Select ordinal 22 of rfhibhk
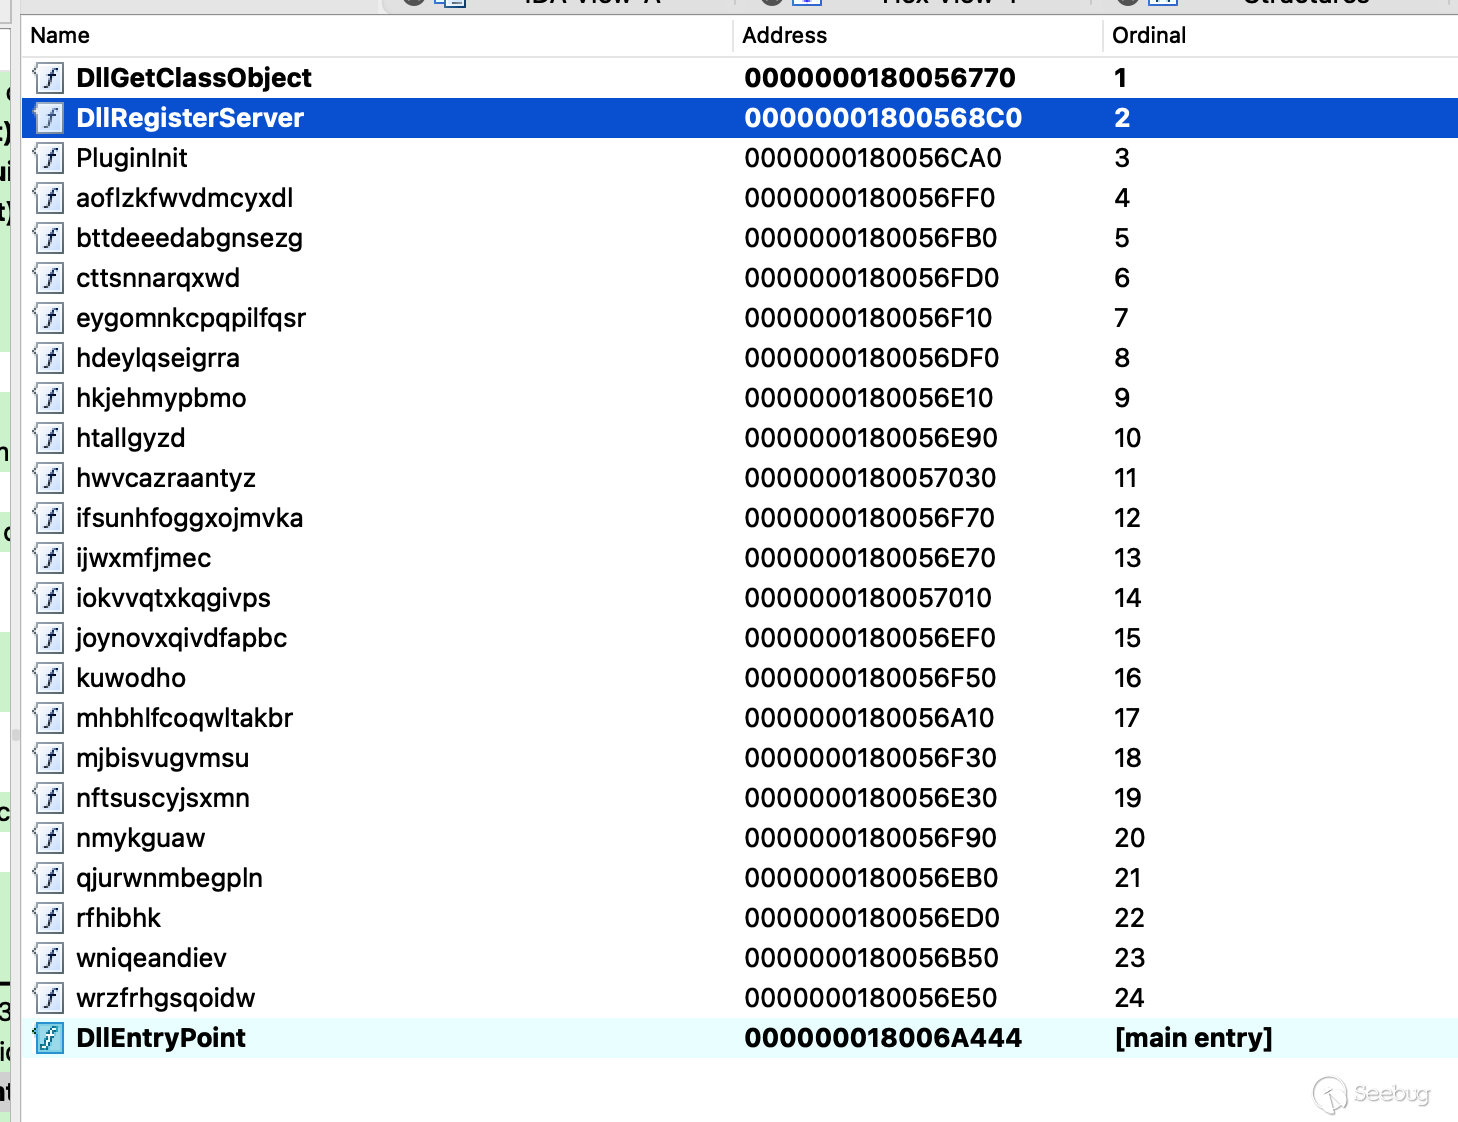This screenshot has width=1458, height=1122. 1129,917
